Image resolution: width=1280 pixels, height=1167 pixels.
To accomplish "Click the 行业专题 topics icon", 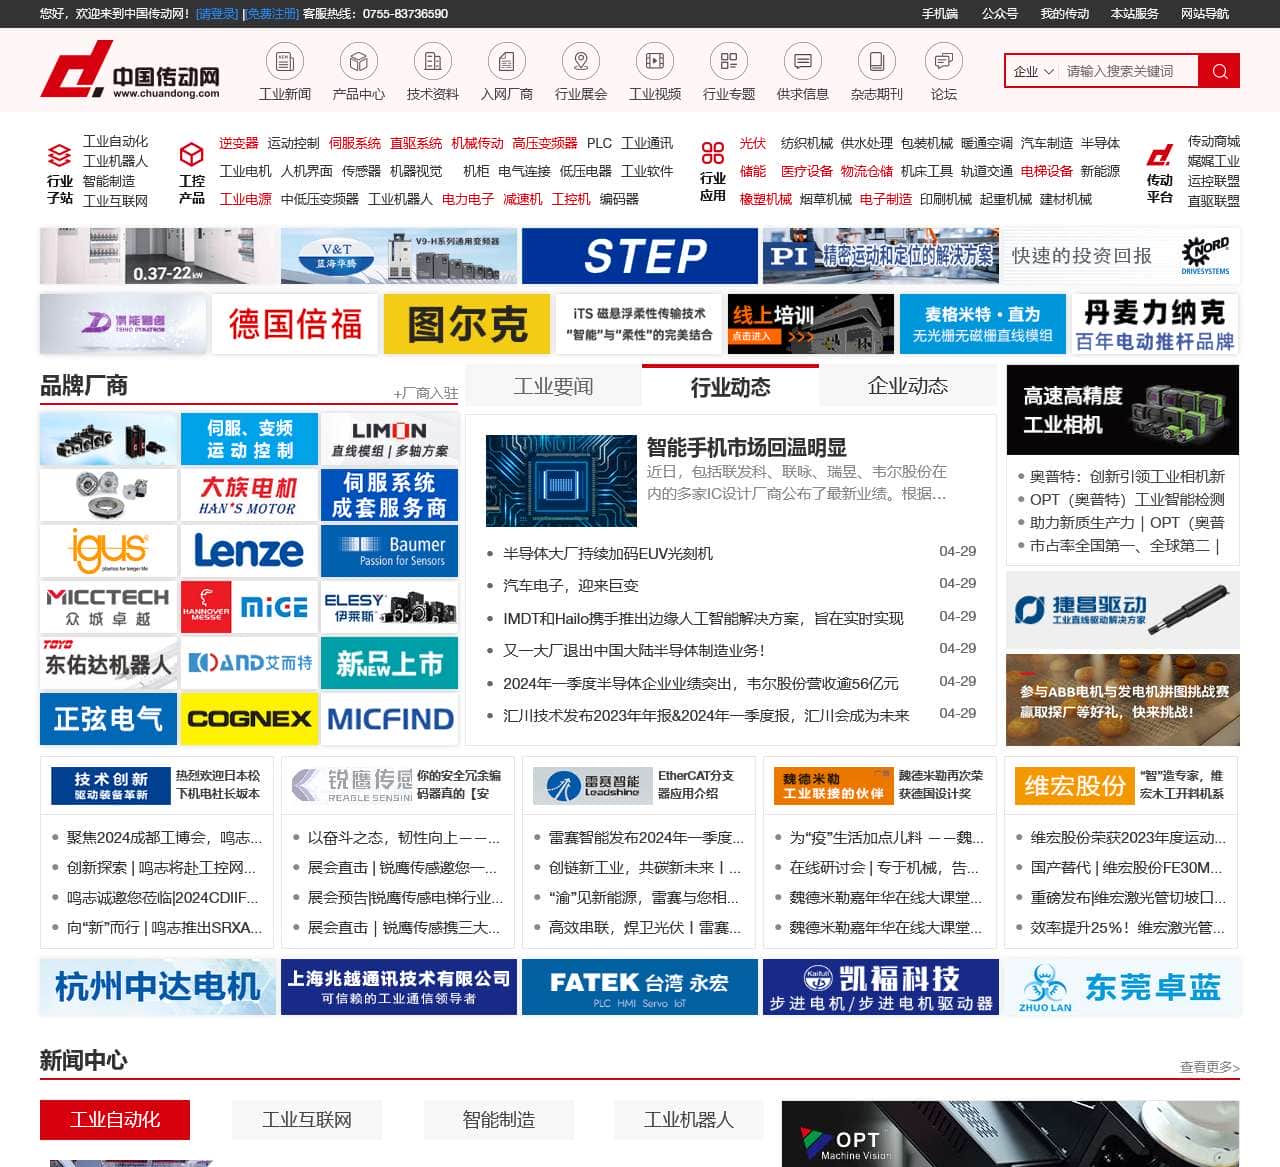I will (x=728, y=63).
